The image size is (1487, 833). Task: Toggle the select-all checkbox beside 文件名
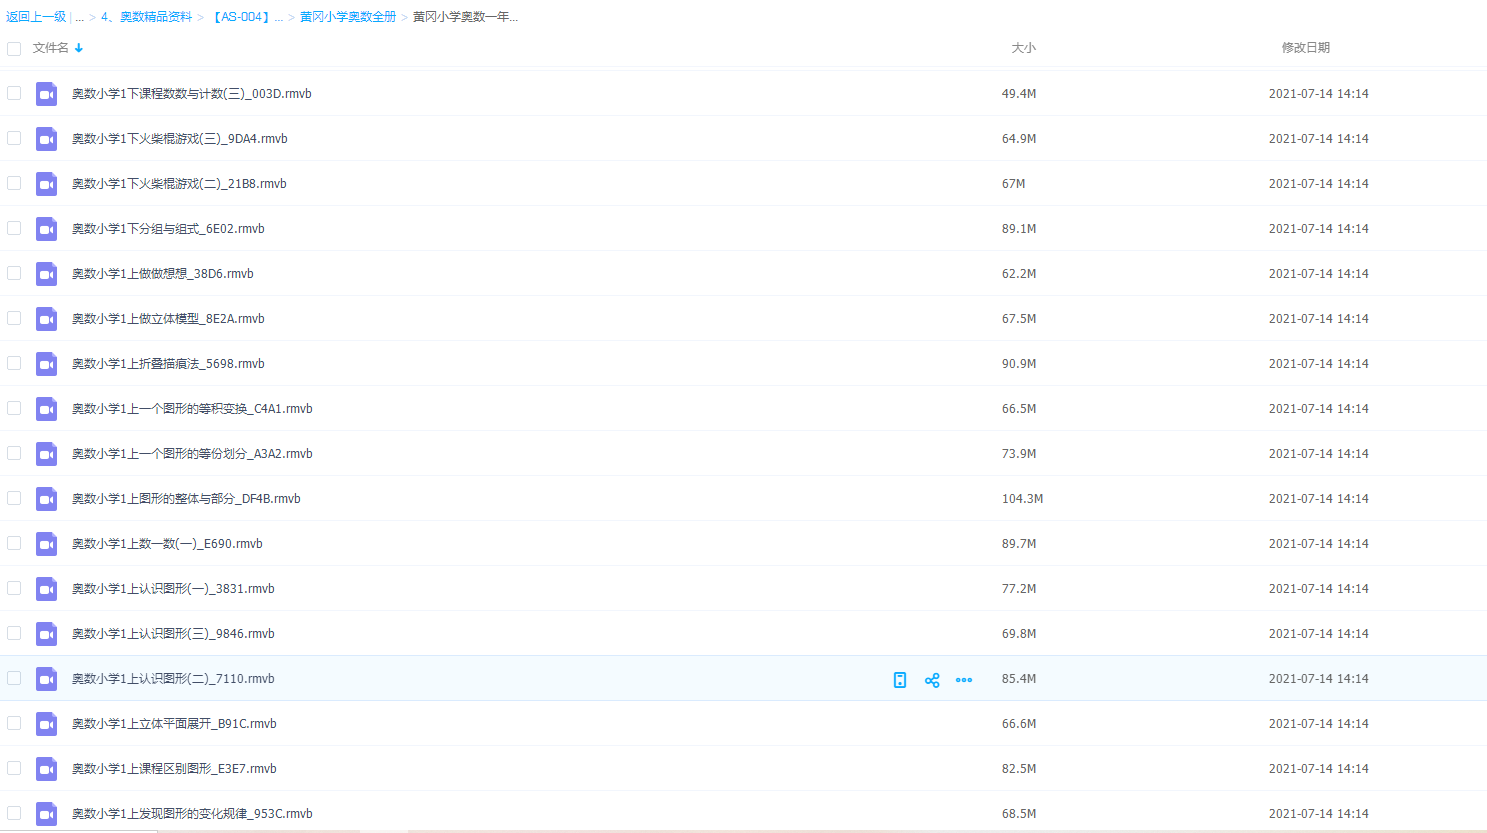[x=14, y=48]
